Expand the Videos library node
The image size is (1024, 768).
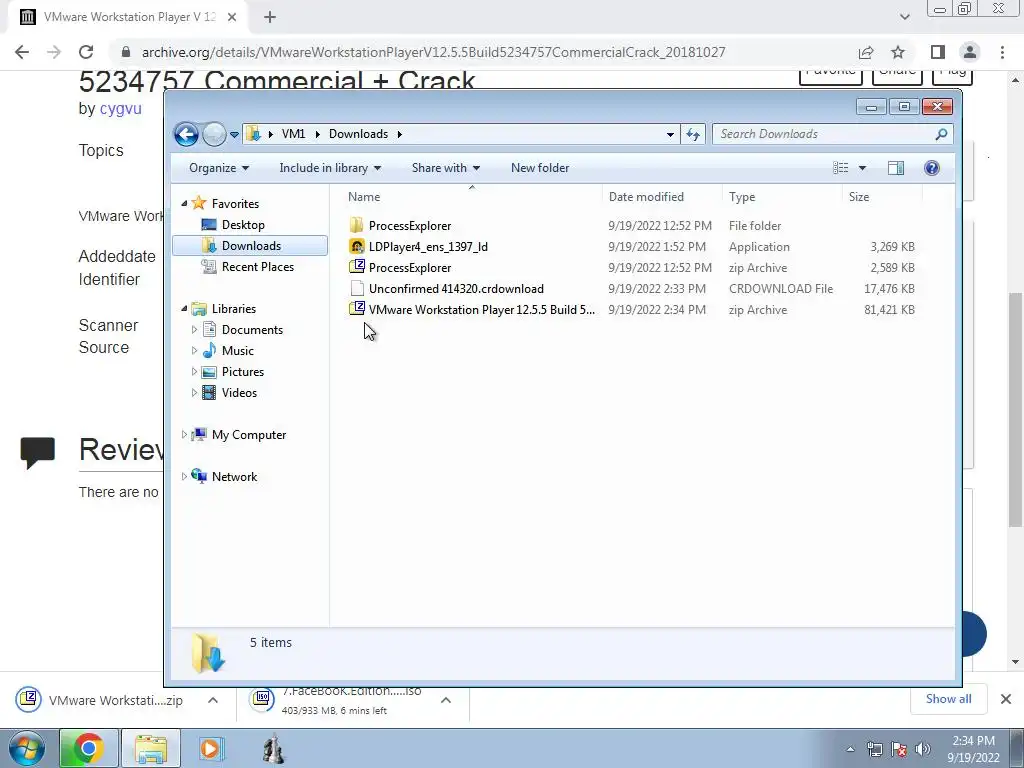[194, 392]
